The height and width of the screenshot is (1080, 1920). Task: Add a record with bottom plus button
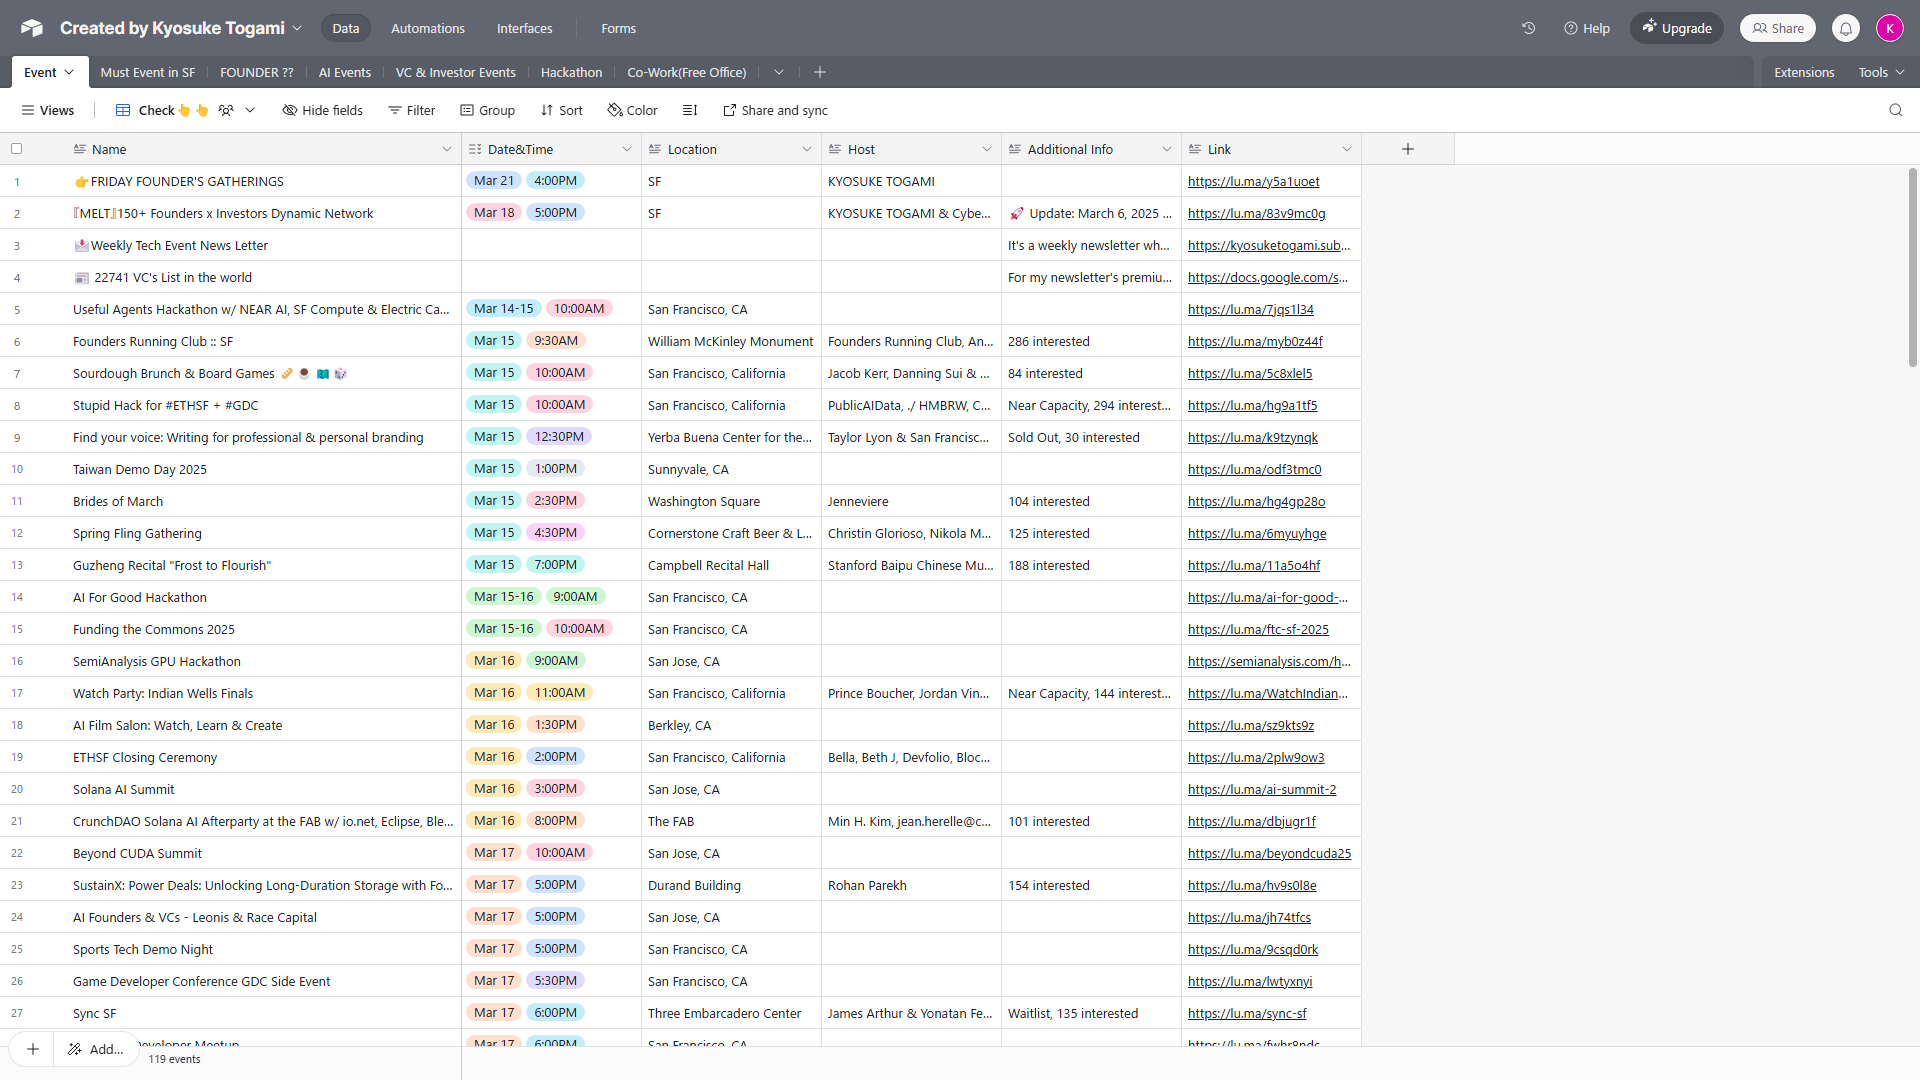click(33, 1049)
